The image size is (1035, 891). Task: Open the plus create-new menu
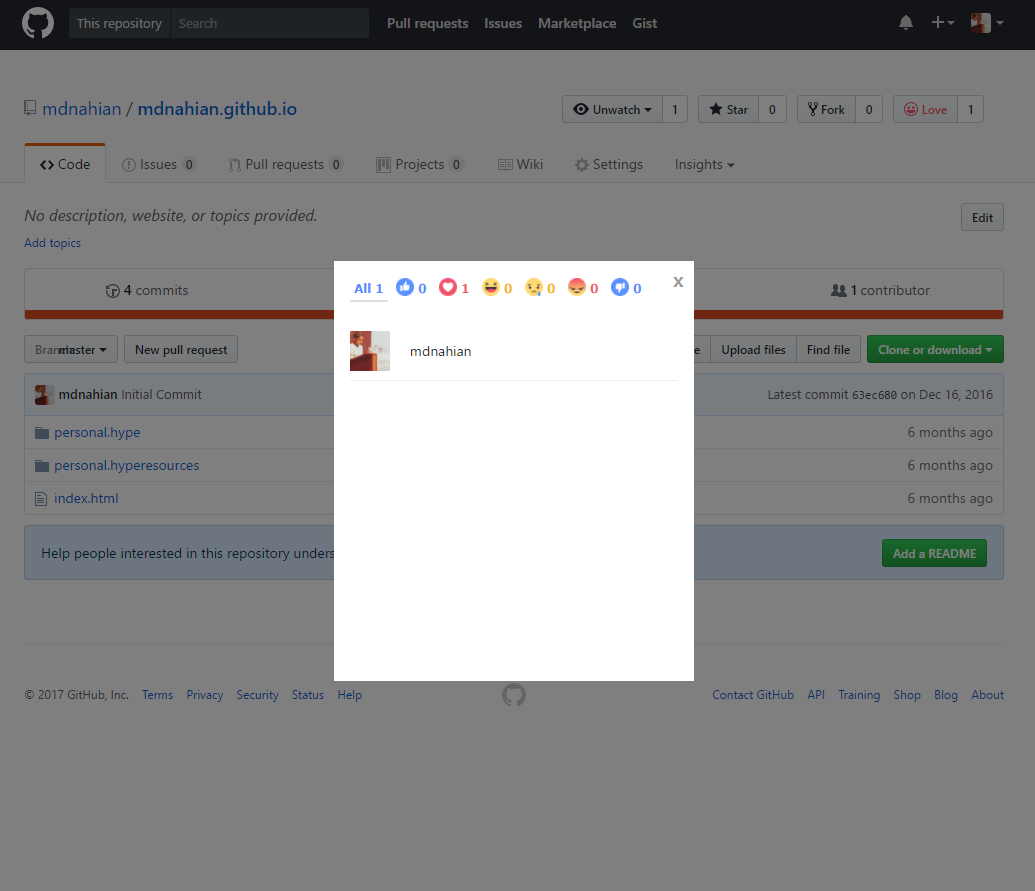[x=942, y=23]
